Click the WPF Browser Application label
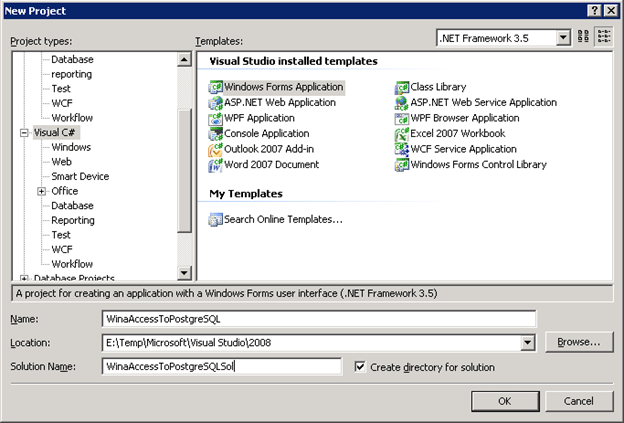The width and height of the screenshot is (624, 423). pyautogui.click(x=465, y=118)
